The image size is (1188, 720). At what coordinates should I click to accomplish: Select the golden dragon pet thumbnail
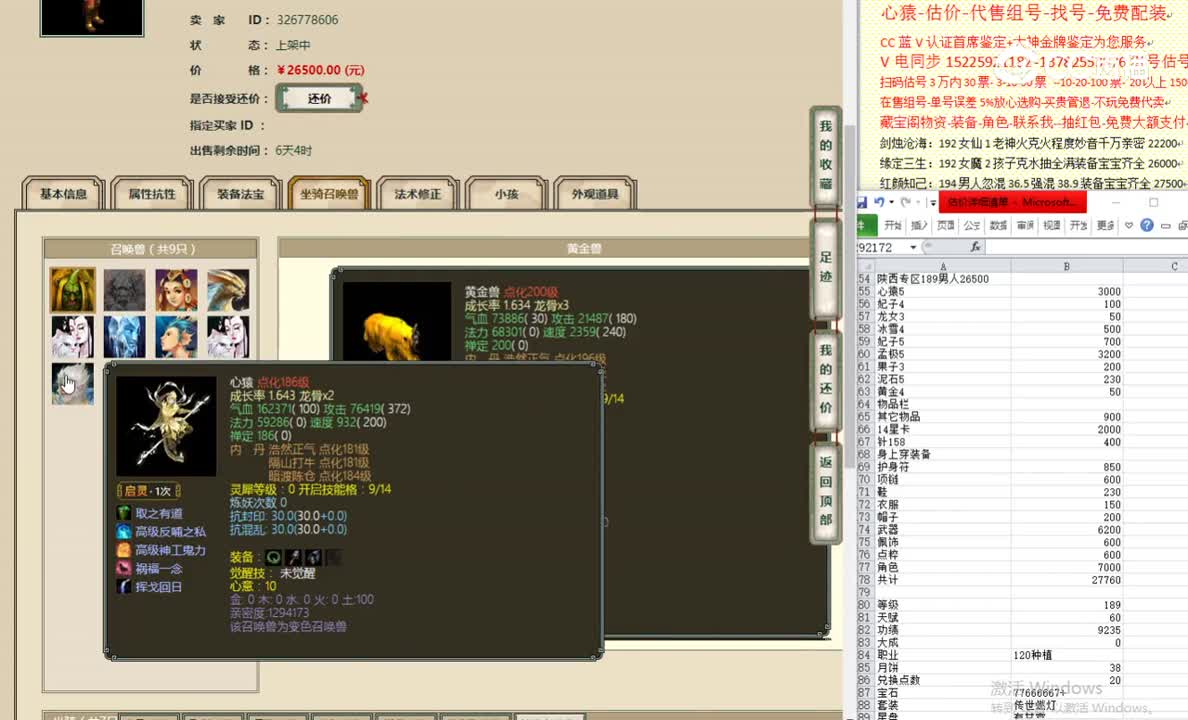pos(227,290)
